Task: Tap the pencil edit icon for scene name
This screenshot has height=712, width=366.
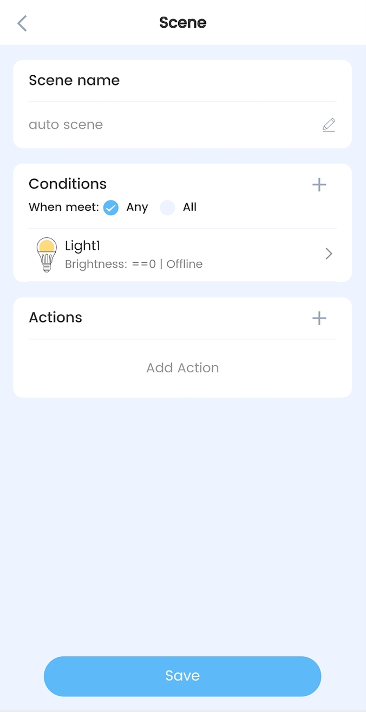Action: [329, 125]
